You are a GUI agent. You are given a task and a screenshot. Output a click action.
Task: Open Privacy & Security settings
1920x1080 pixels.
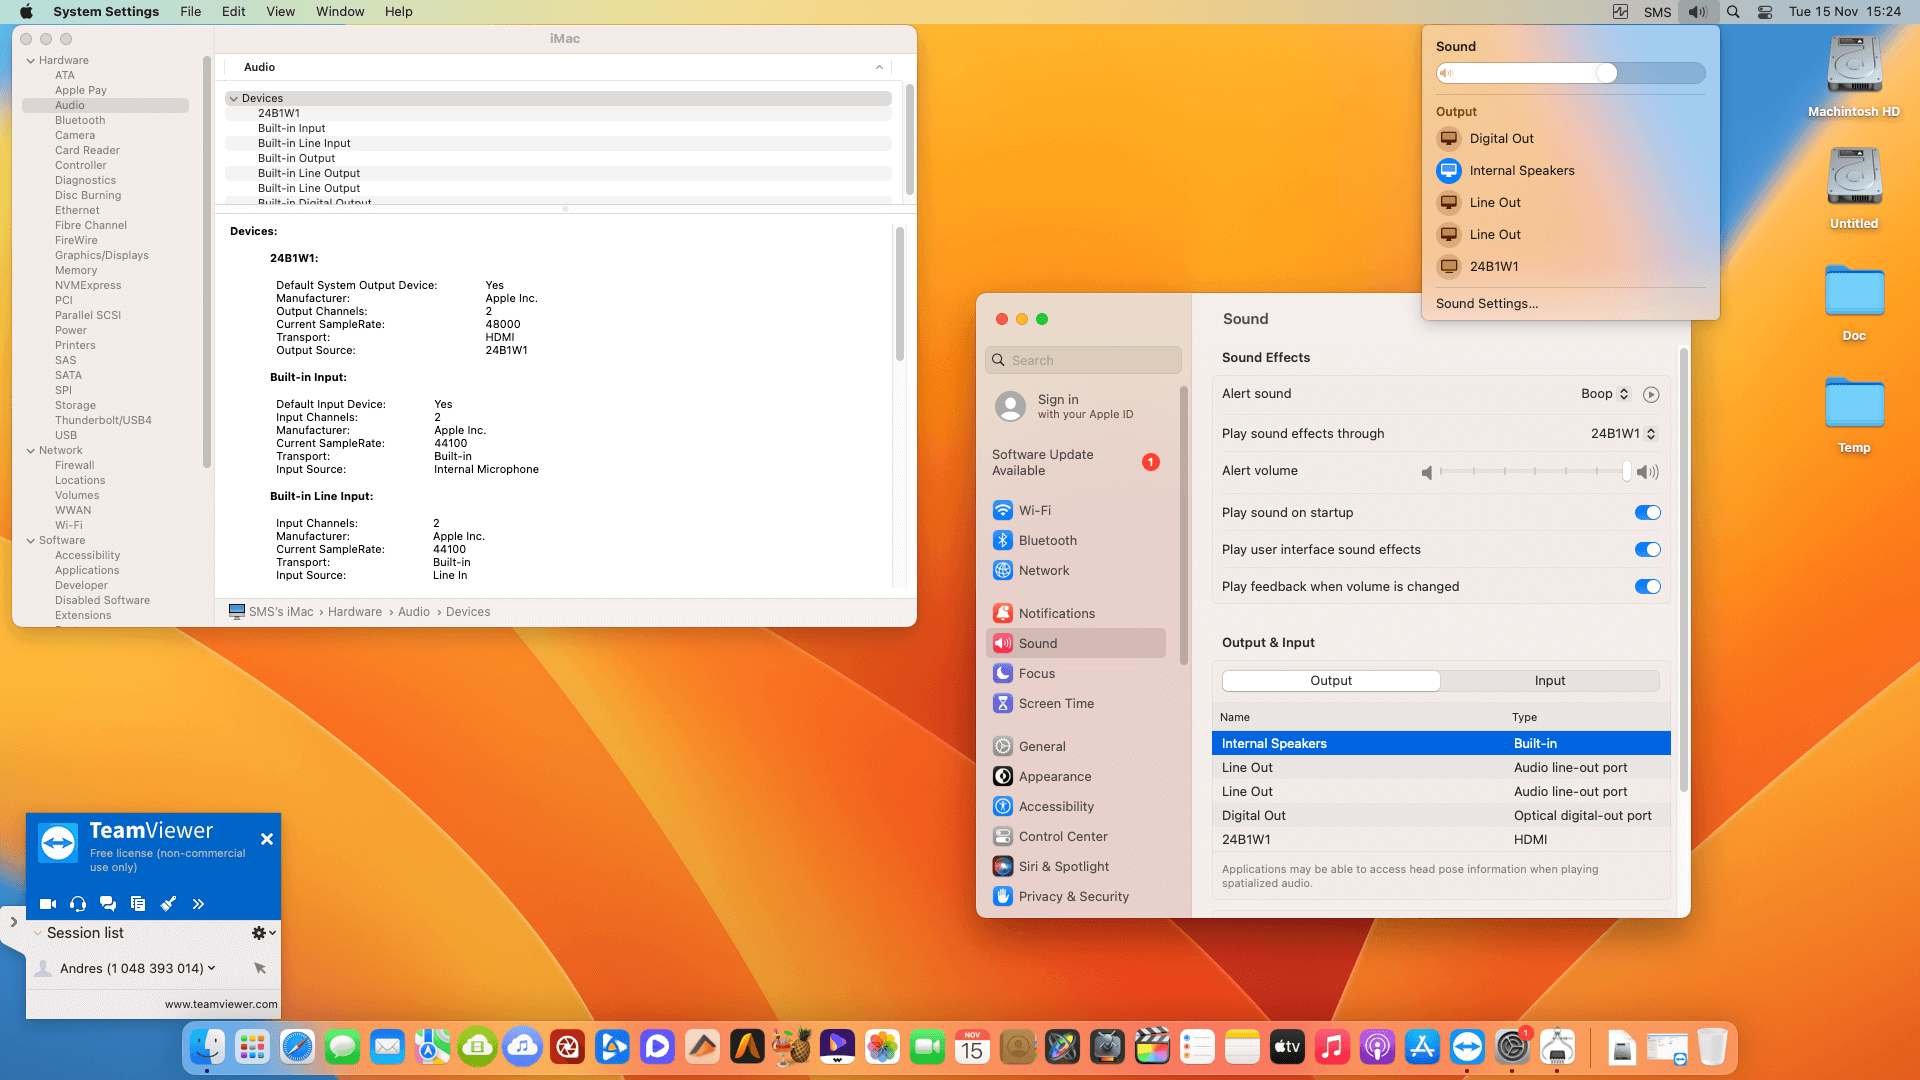click(x=1076, y=896)
